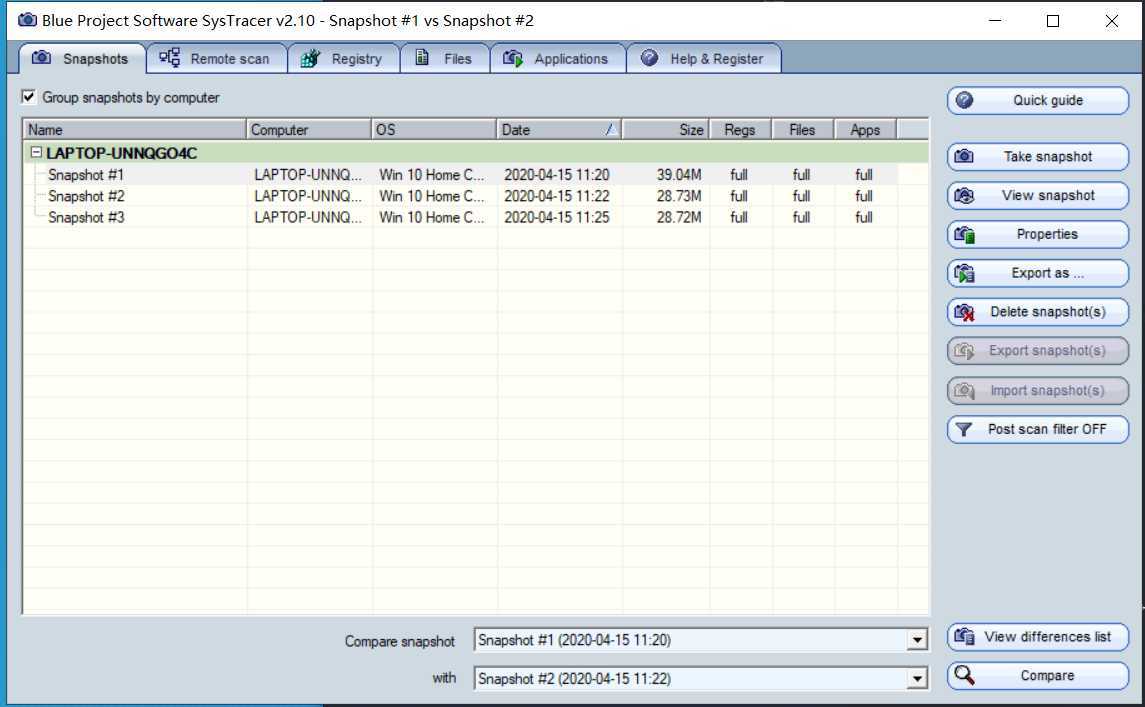Screen dimensions: 1145x707
Task: Click the Export snapshot(s) icon
Action: (964, 351)
